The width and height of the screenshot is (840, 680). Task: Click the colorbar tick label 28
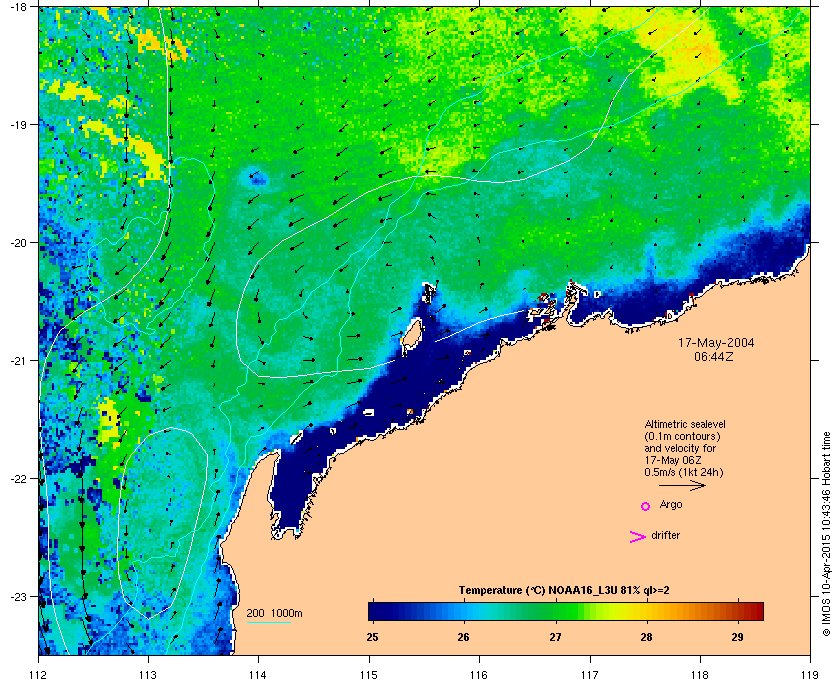(x=647, y=637)
